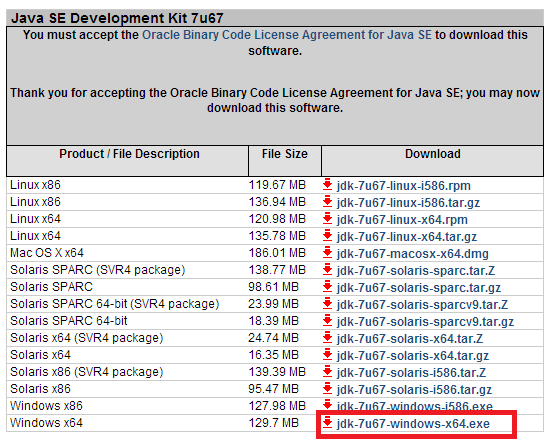Click download arrow icon for jdk-7u67-solaris-i586.tar.gz
This screenshot has width=550, height=442.
327,388
